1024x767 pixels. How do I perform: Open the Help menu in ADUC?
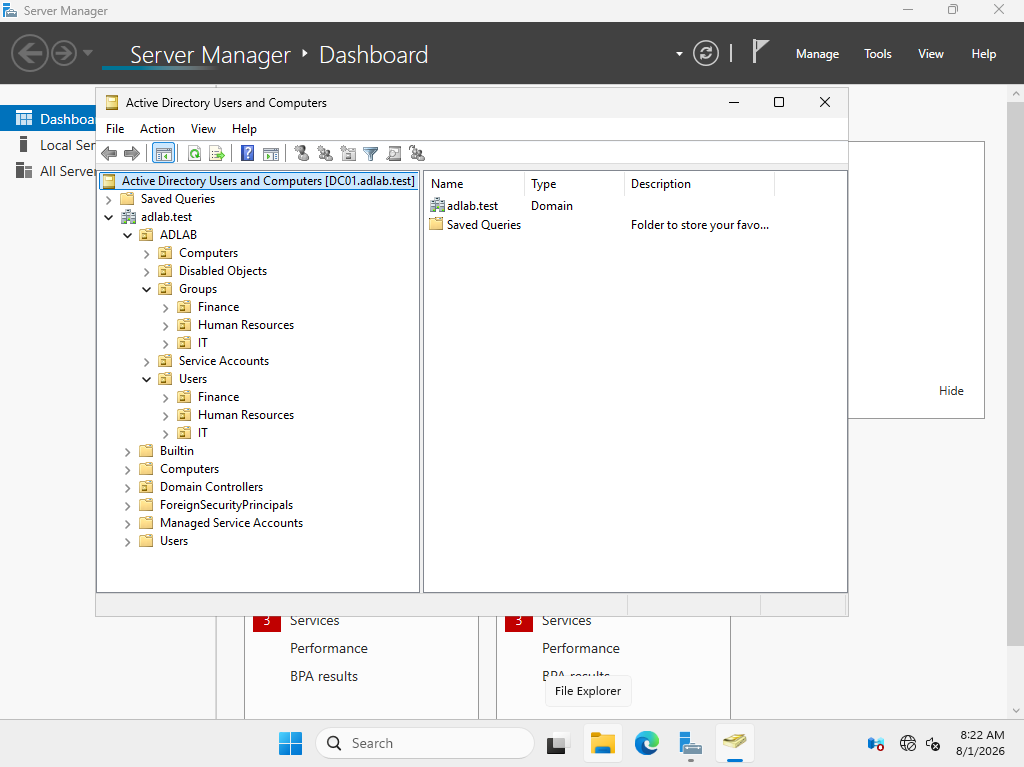click(244, 129)
